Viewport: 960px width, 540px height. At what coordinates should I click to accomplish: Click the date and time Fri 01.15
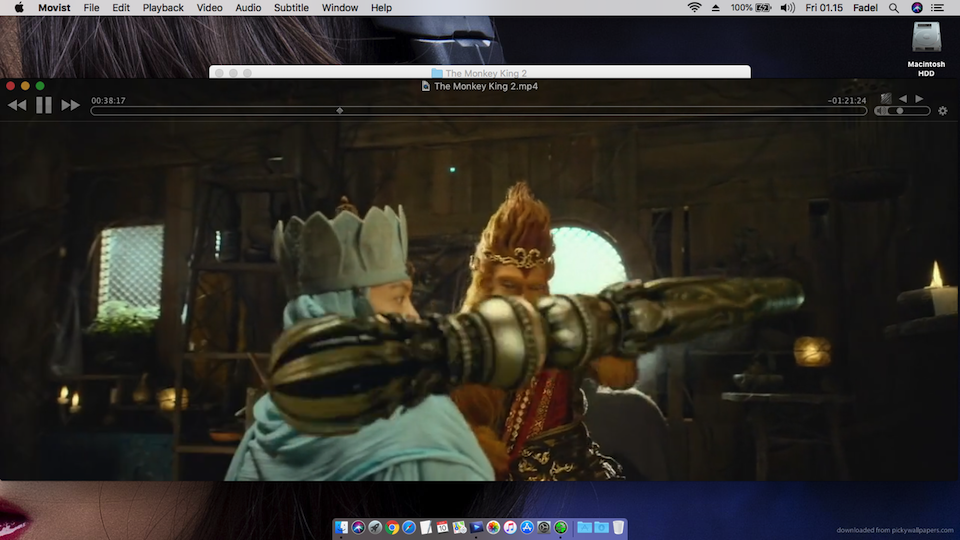click(824, 8)
